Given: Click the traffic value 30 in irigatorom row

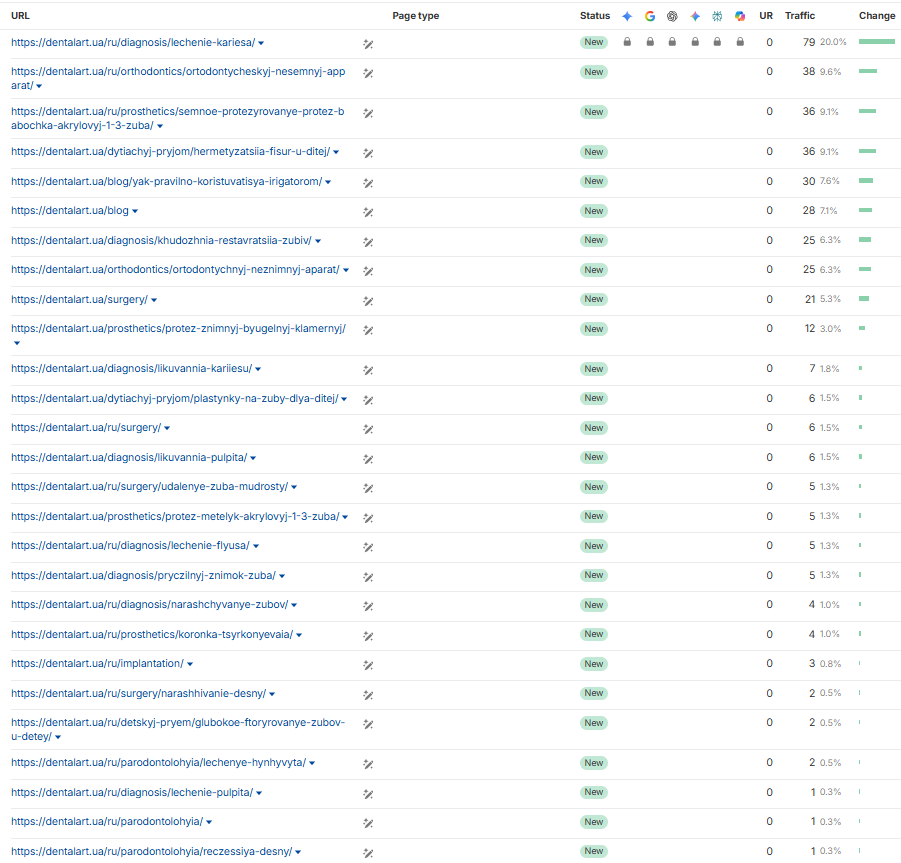Looking at the screenshot, I should pyautogui.click(x=809, y=181).
